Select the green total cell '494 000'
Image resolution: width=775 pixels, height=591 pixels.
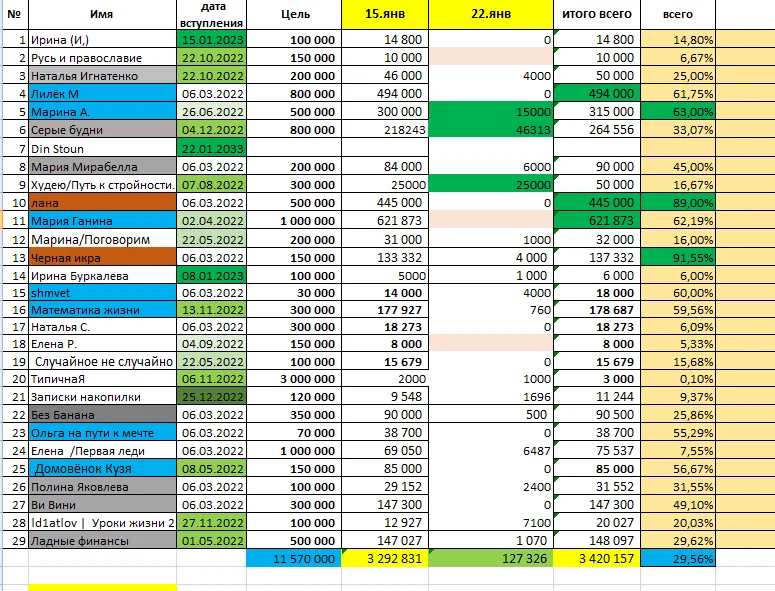point(597,93)
